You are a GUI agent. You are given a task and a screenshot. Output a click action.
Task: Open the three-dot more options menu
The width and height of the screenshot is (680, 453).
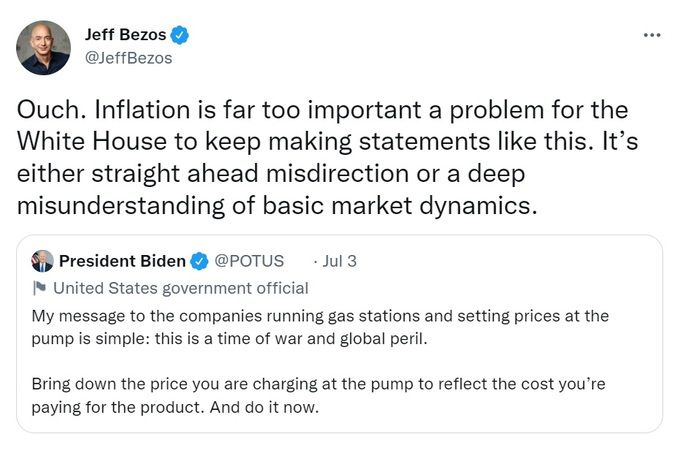coord(652,35)
